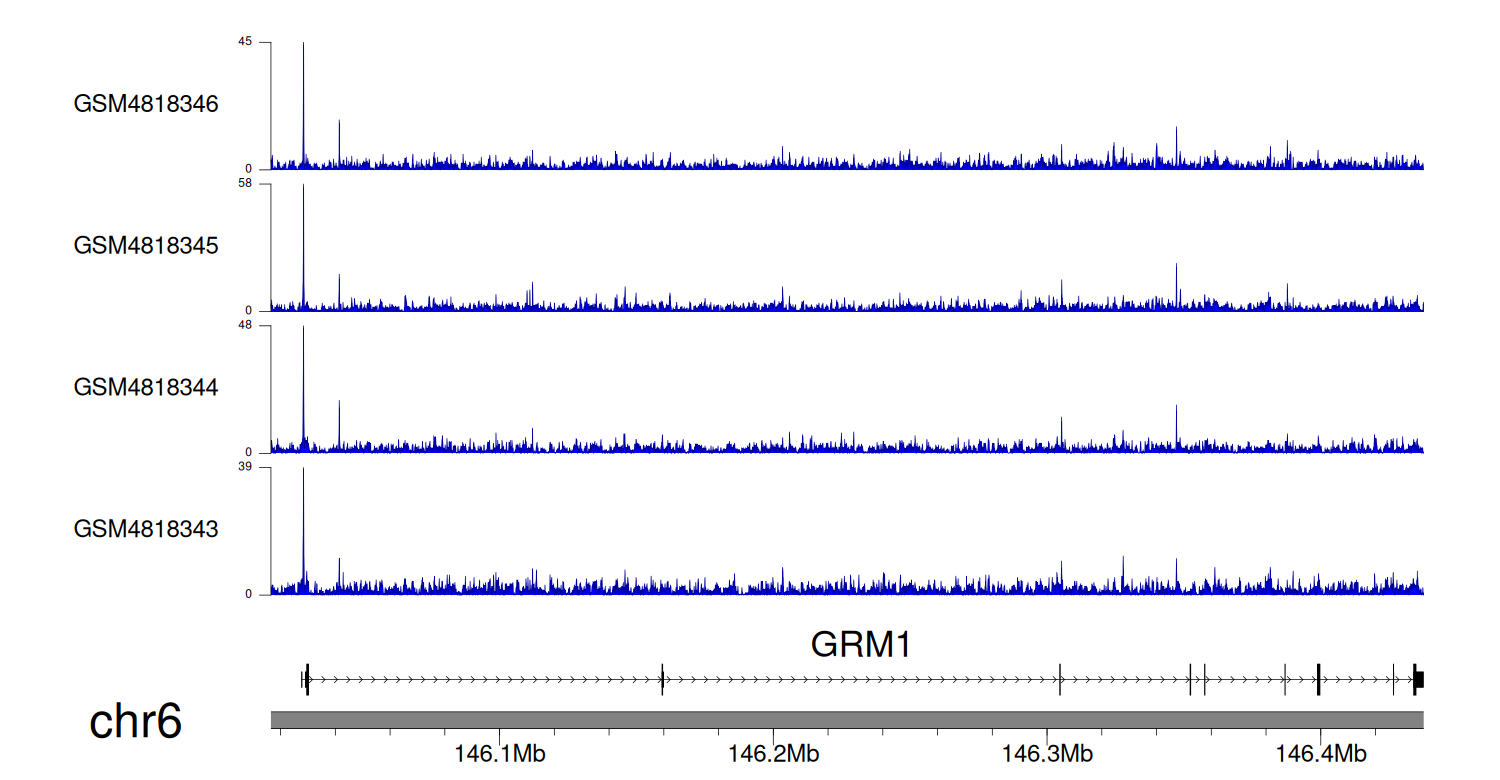This screenshot has width=1500, height=780.
Task: Click the y-axis maximum value 45
Action: [245, 42]
